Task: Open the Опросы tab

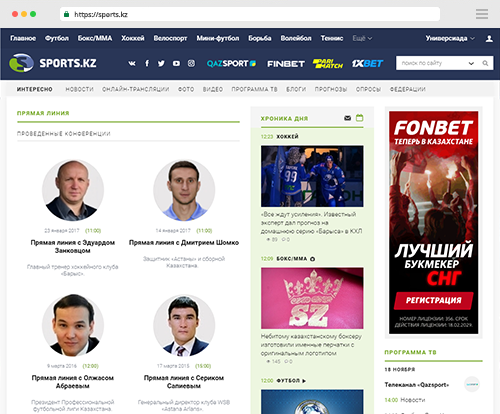Action: pyautogui.click(x=368, y=89)
